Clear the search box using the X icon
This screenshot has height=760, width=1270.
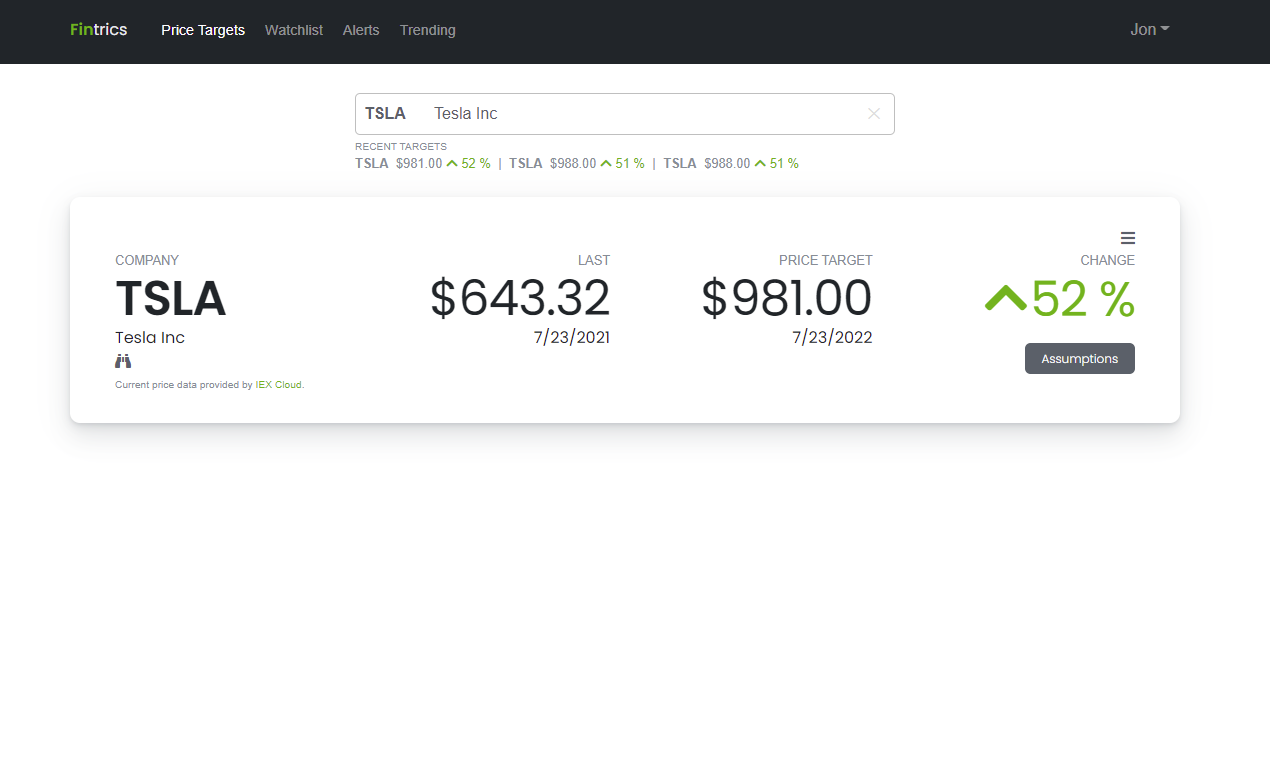click(873, 113)
